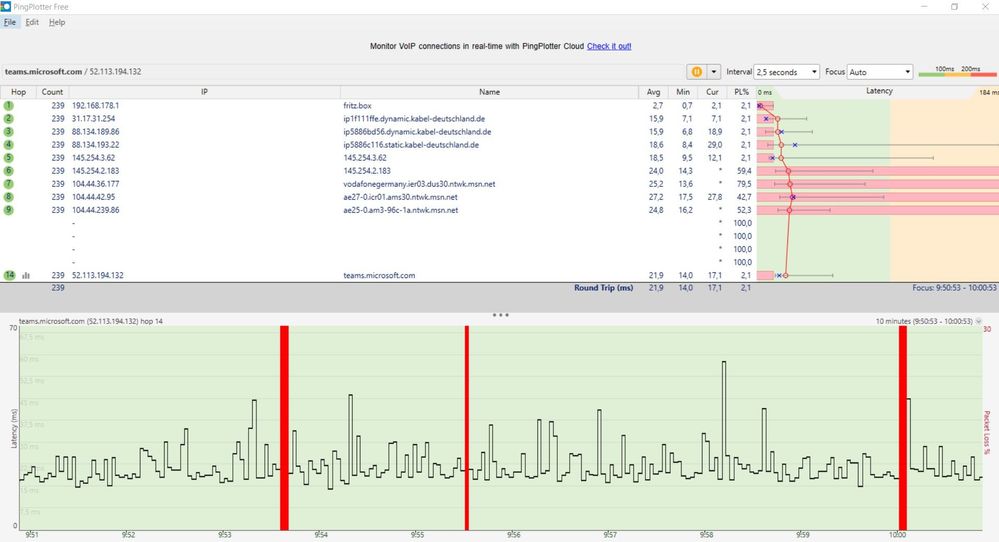The height and width of the screenshot is (542, 999).
Task: Open the Edit menu
Action: (32, 22)
